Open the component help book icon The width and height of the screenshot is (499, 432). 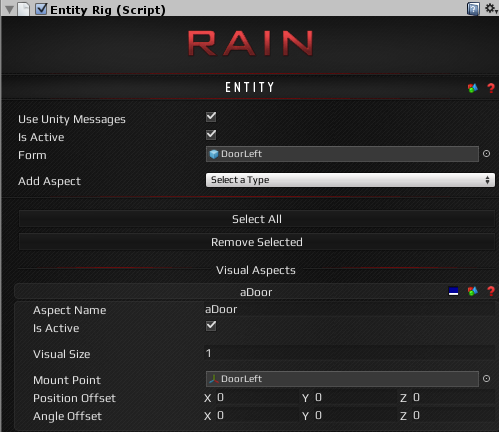473,9
